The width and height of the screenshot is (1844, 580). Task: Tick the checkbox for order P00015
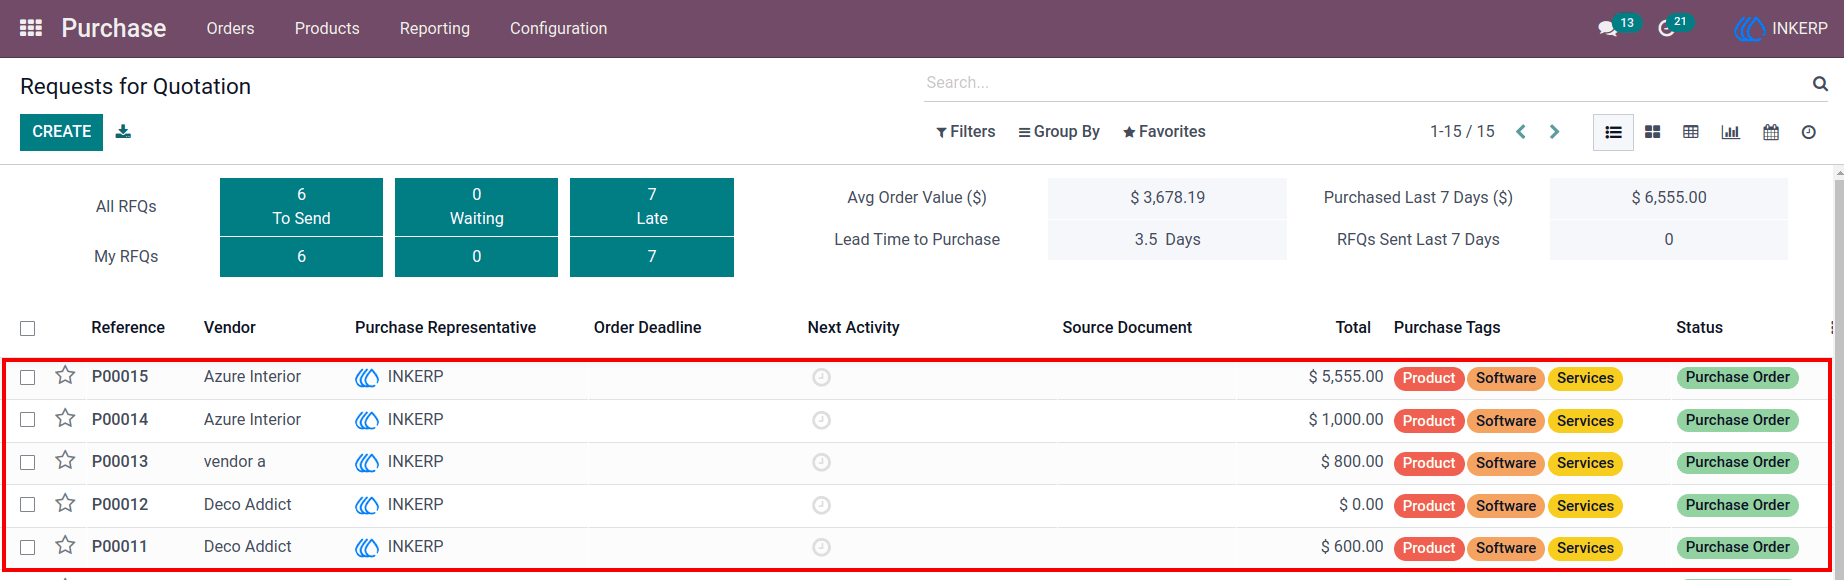pyautogui.click(x=28, y=377)
